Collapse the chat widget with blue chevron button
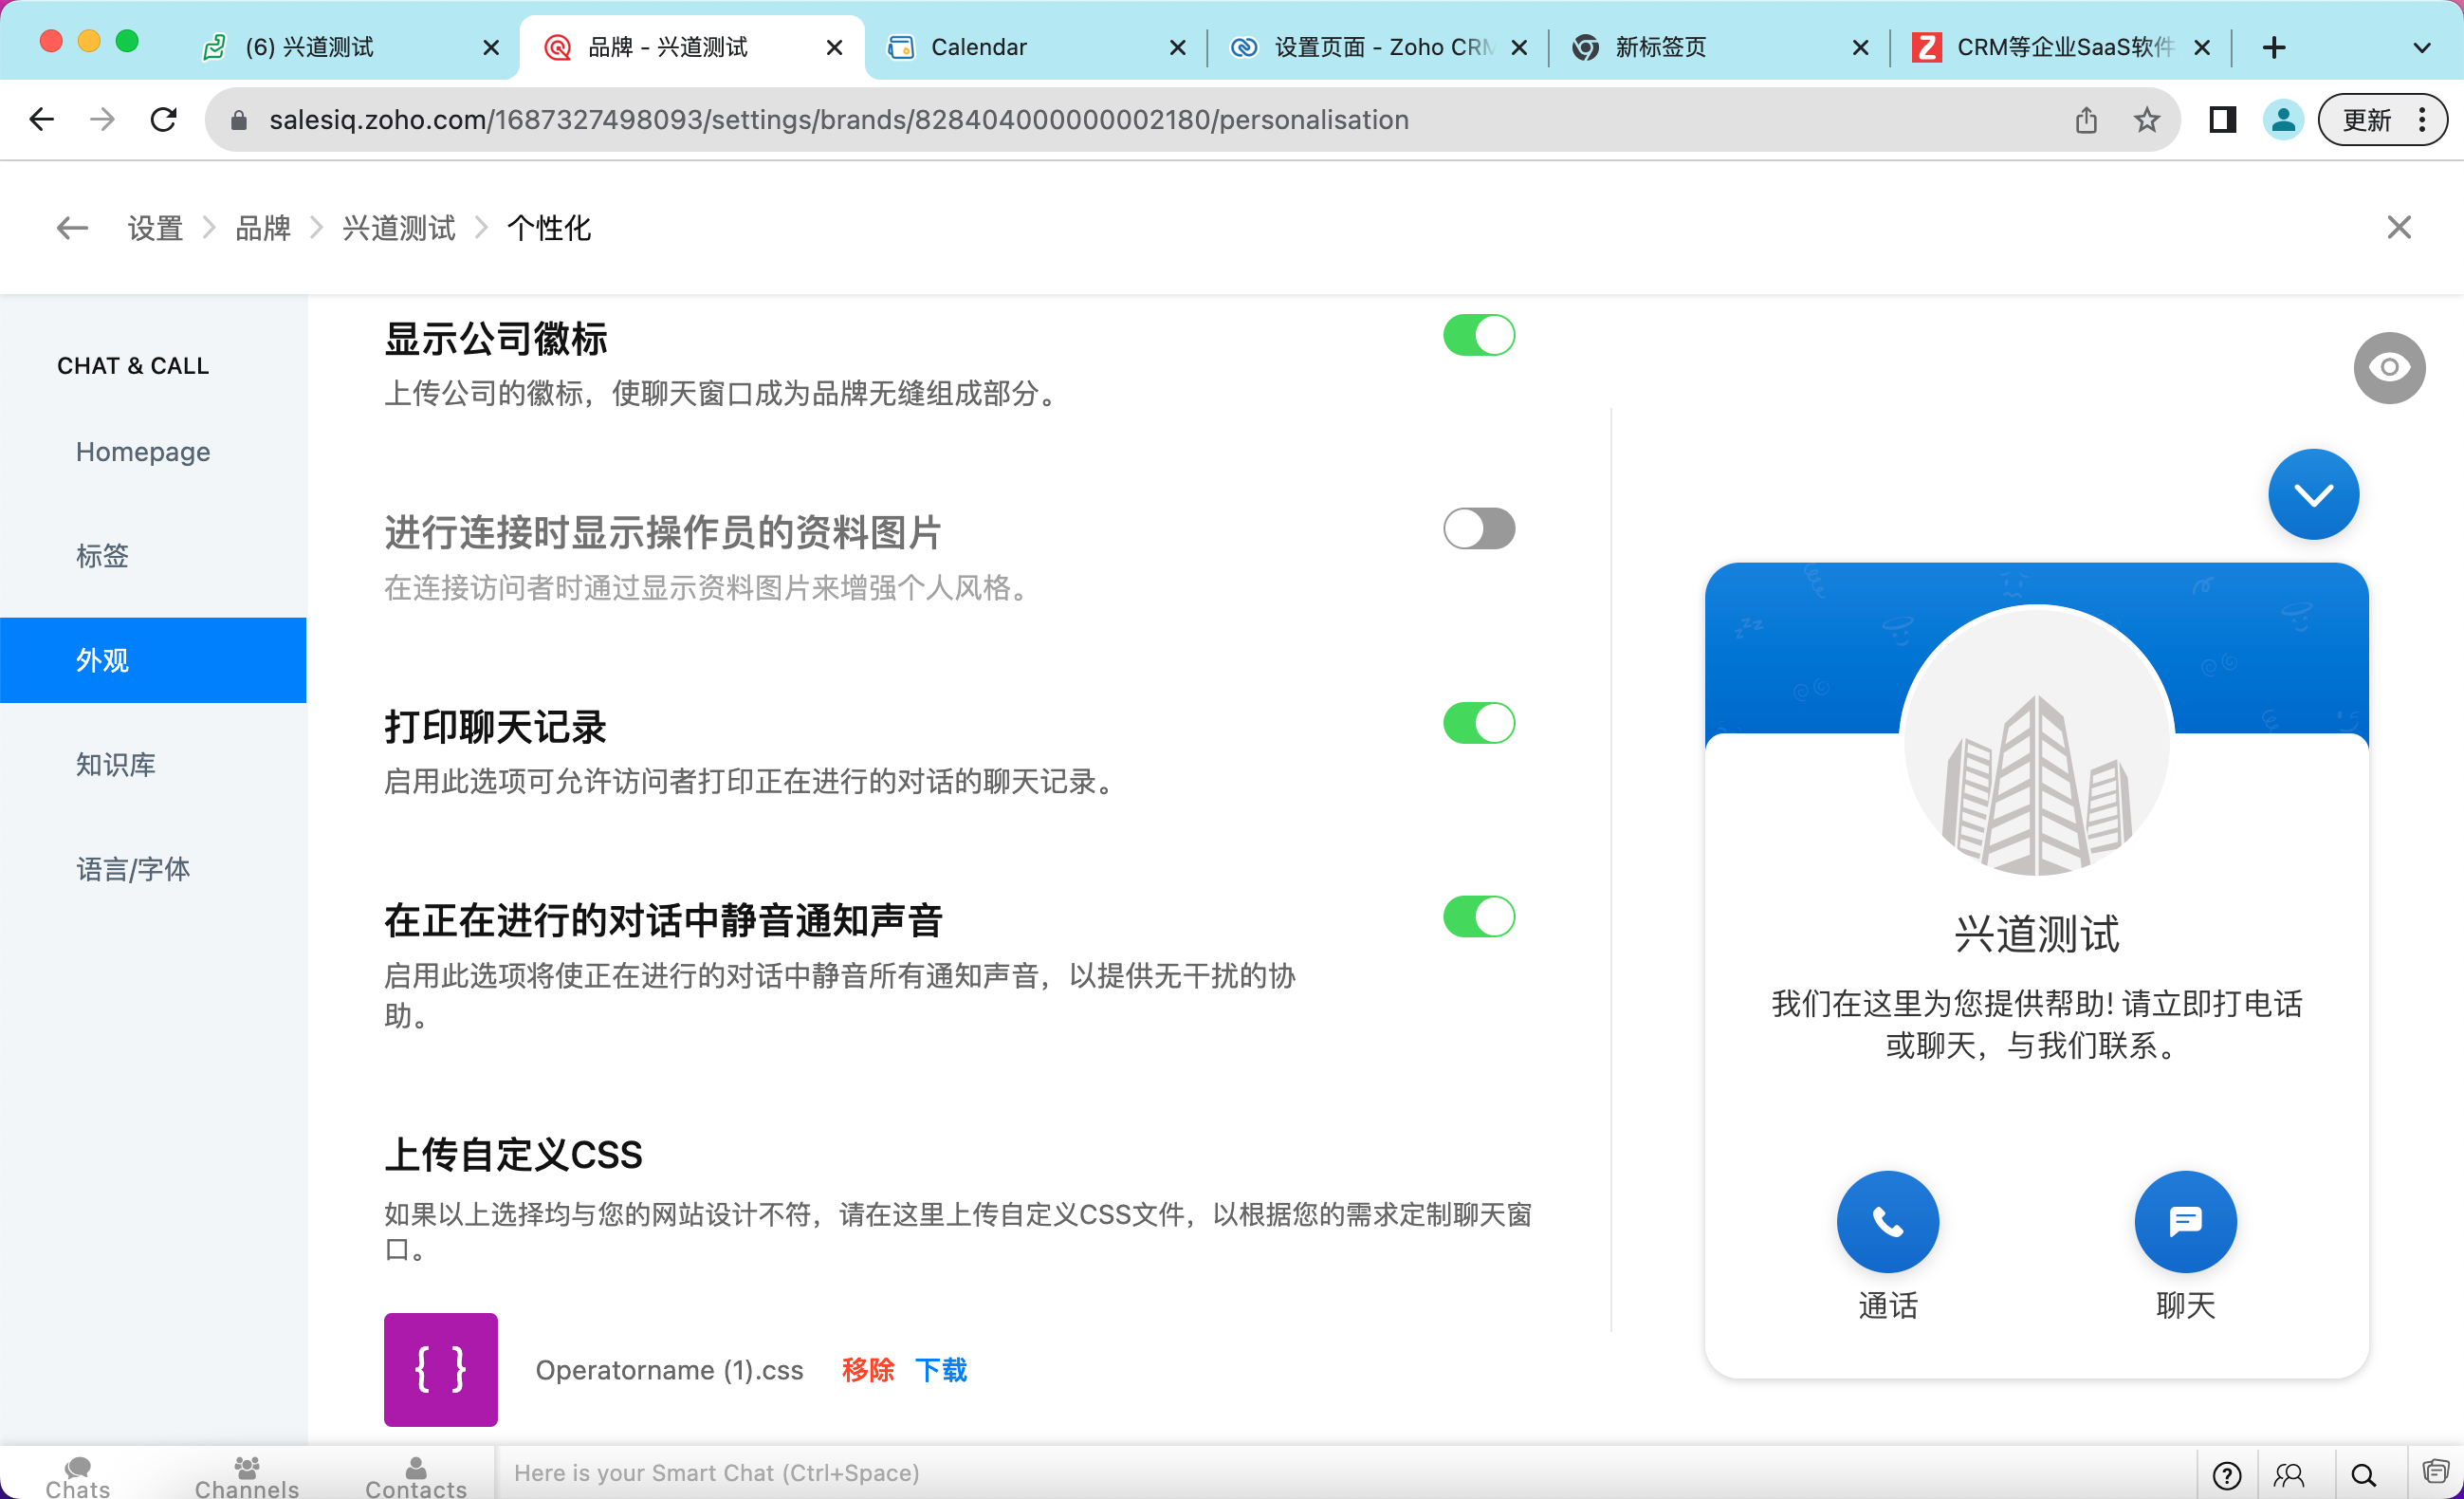The width and height of the screenshot is (2464, 1499). [x=2312, y=494]
